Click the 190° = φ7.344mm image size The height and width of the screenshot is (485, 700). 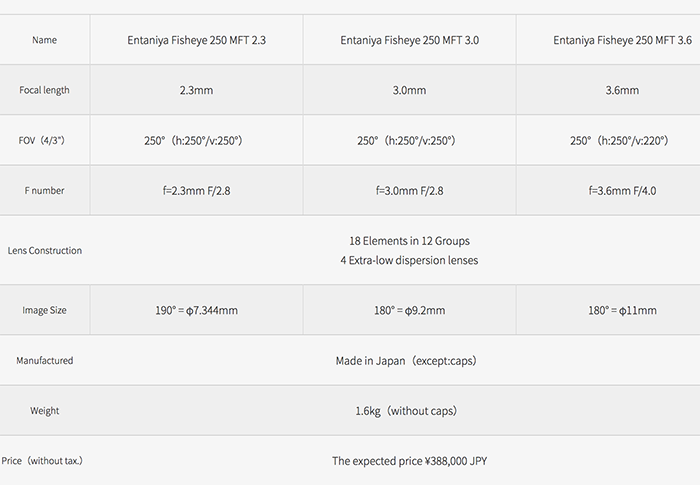tap(196, 310)
